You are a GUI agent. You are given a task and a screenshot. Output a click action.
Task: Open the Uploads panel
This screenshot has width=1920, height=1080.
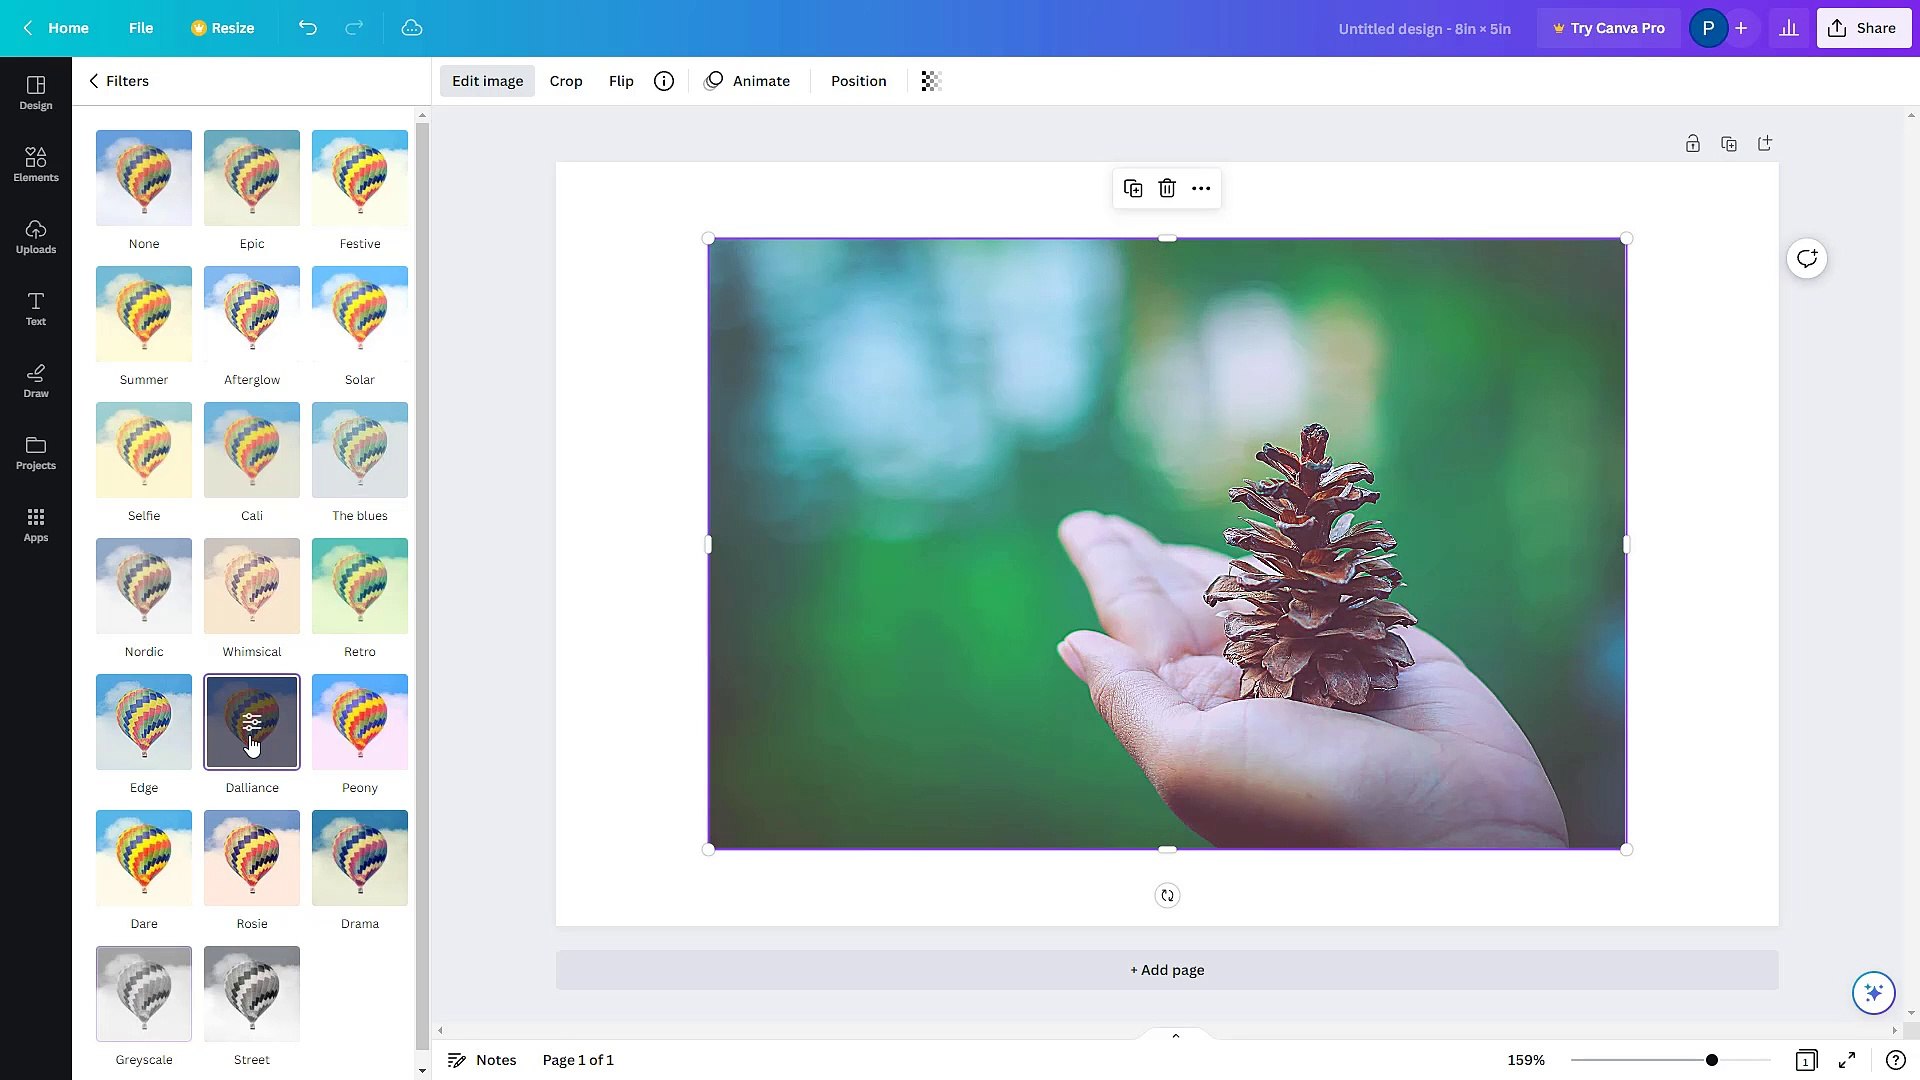tap(35, 236)
